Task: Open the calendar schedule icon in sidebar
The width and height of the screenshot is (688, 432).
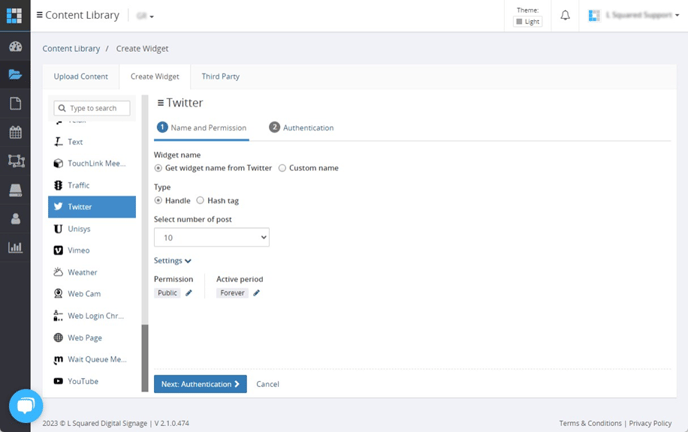Action: tap(15, 132)
